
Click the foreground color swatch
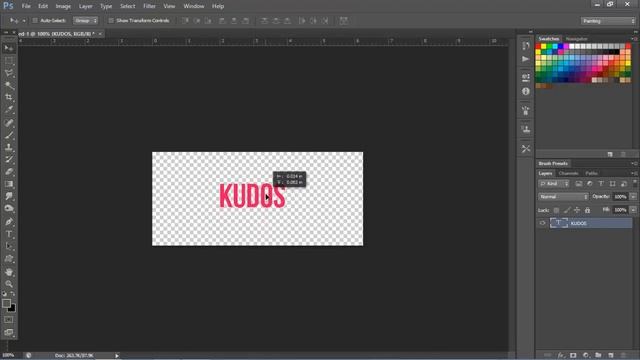(x=6, y=303)
